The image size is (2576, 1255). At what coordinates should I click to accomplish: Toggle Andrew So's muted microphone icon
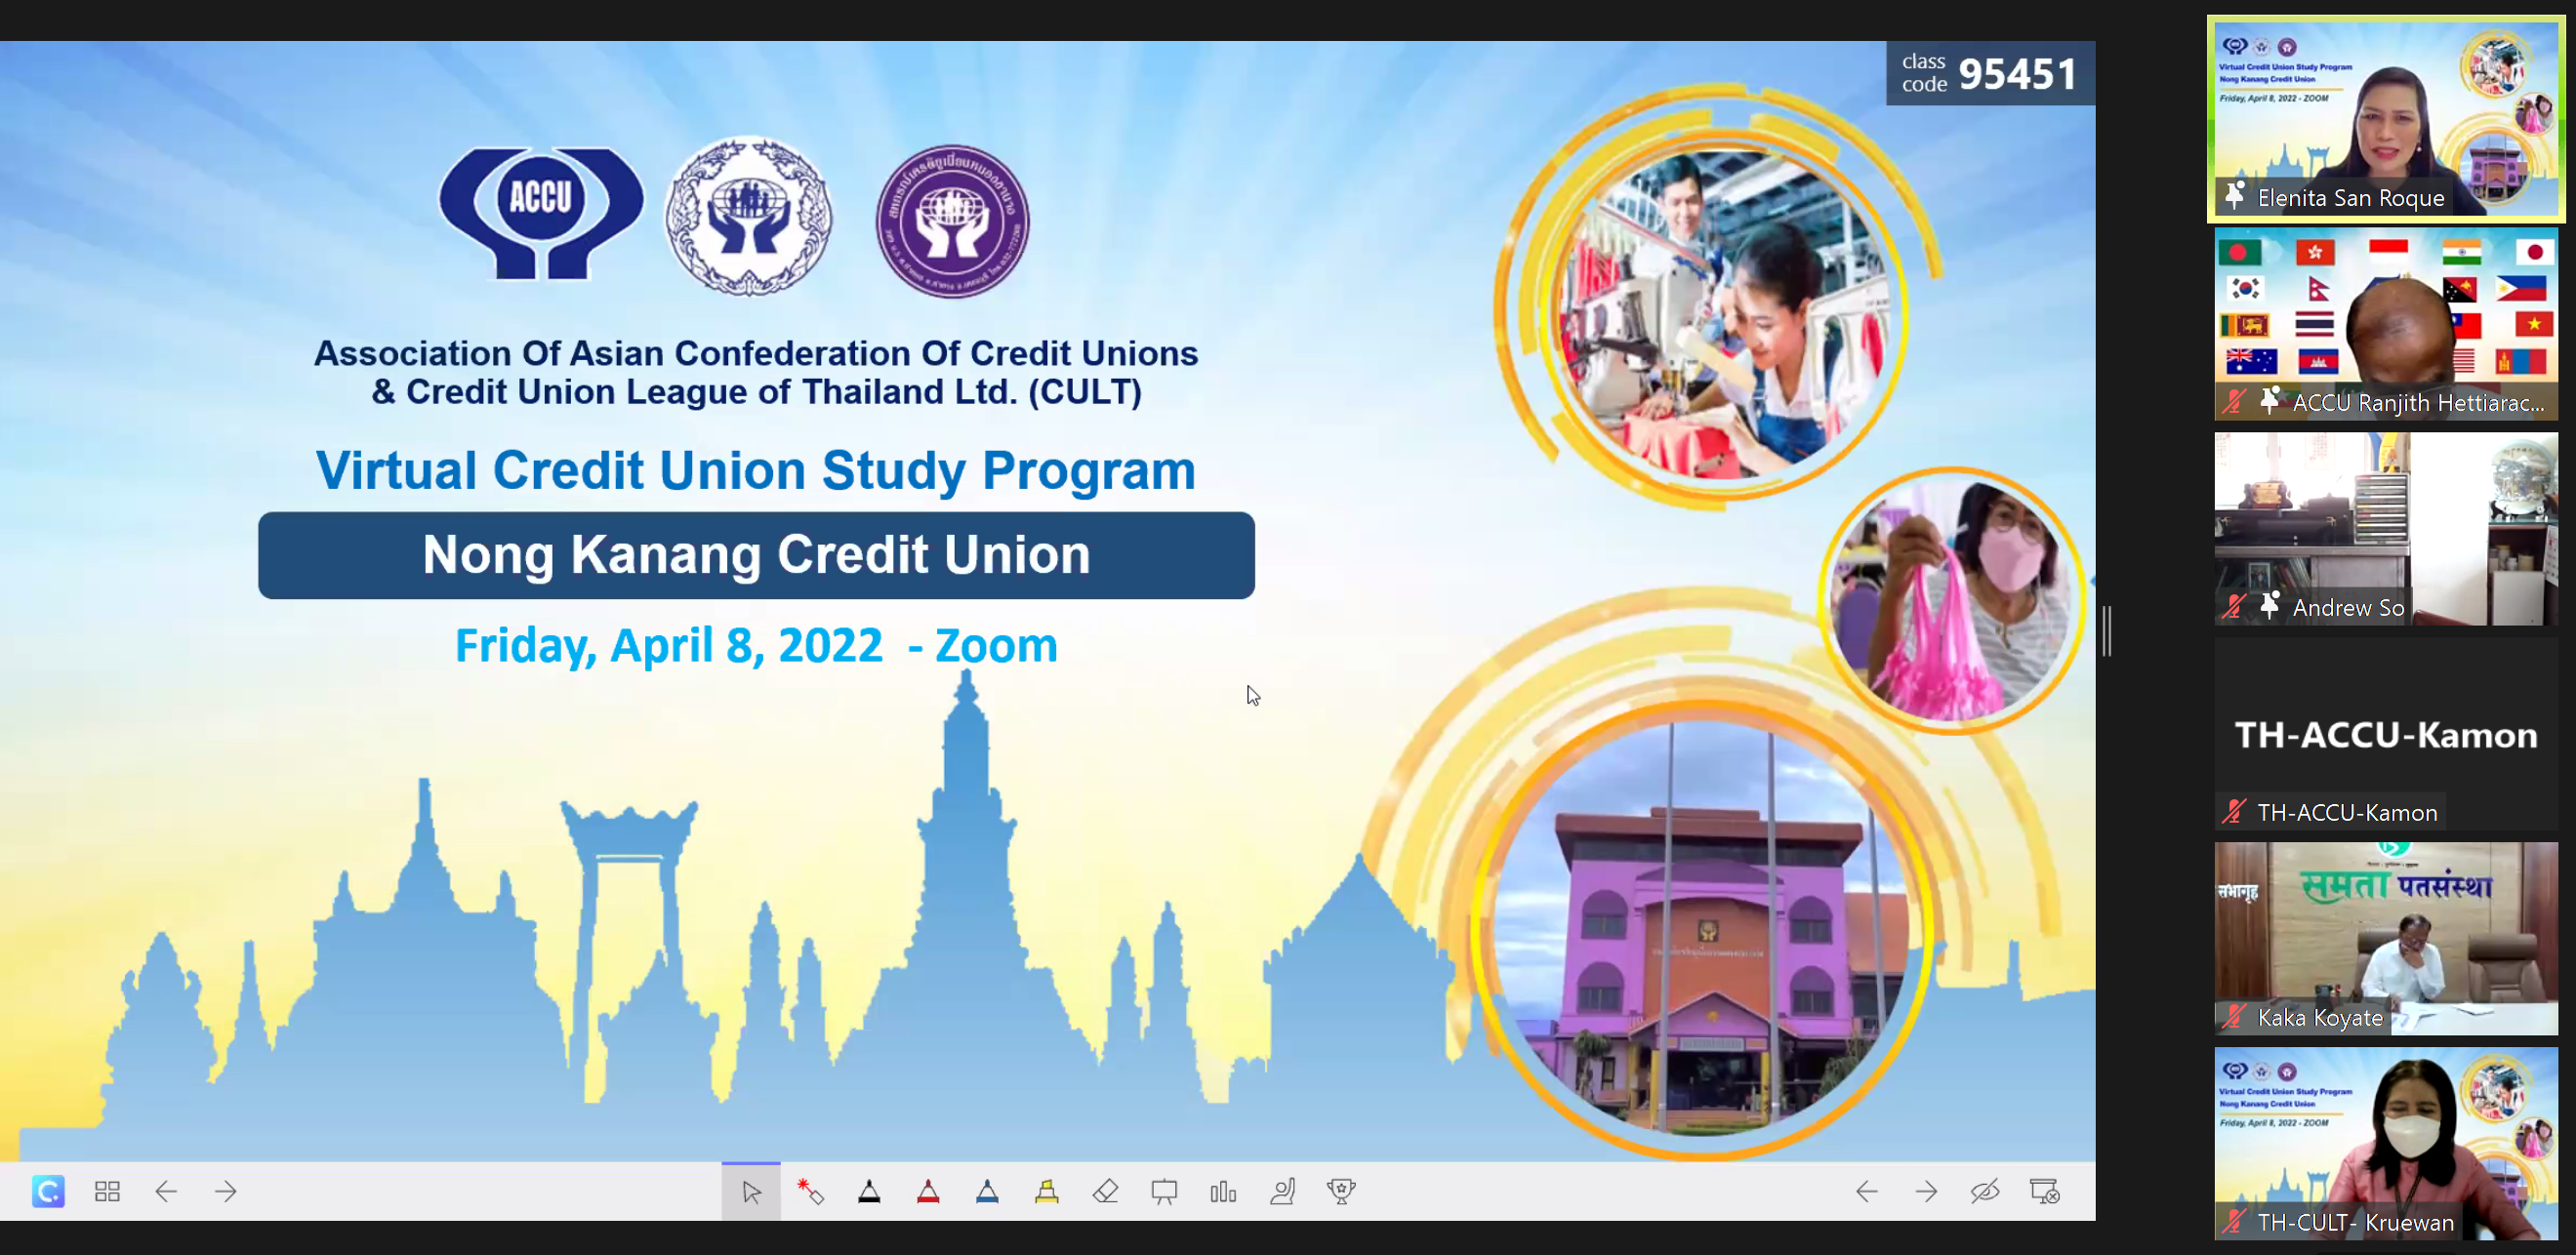point(2233,607)
